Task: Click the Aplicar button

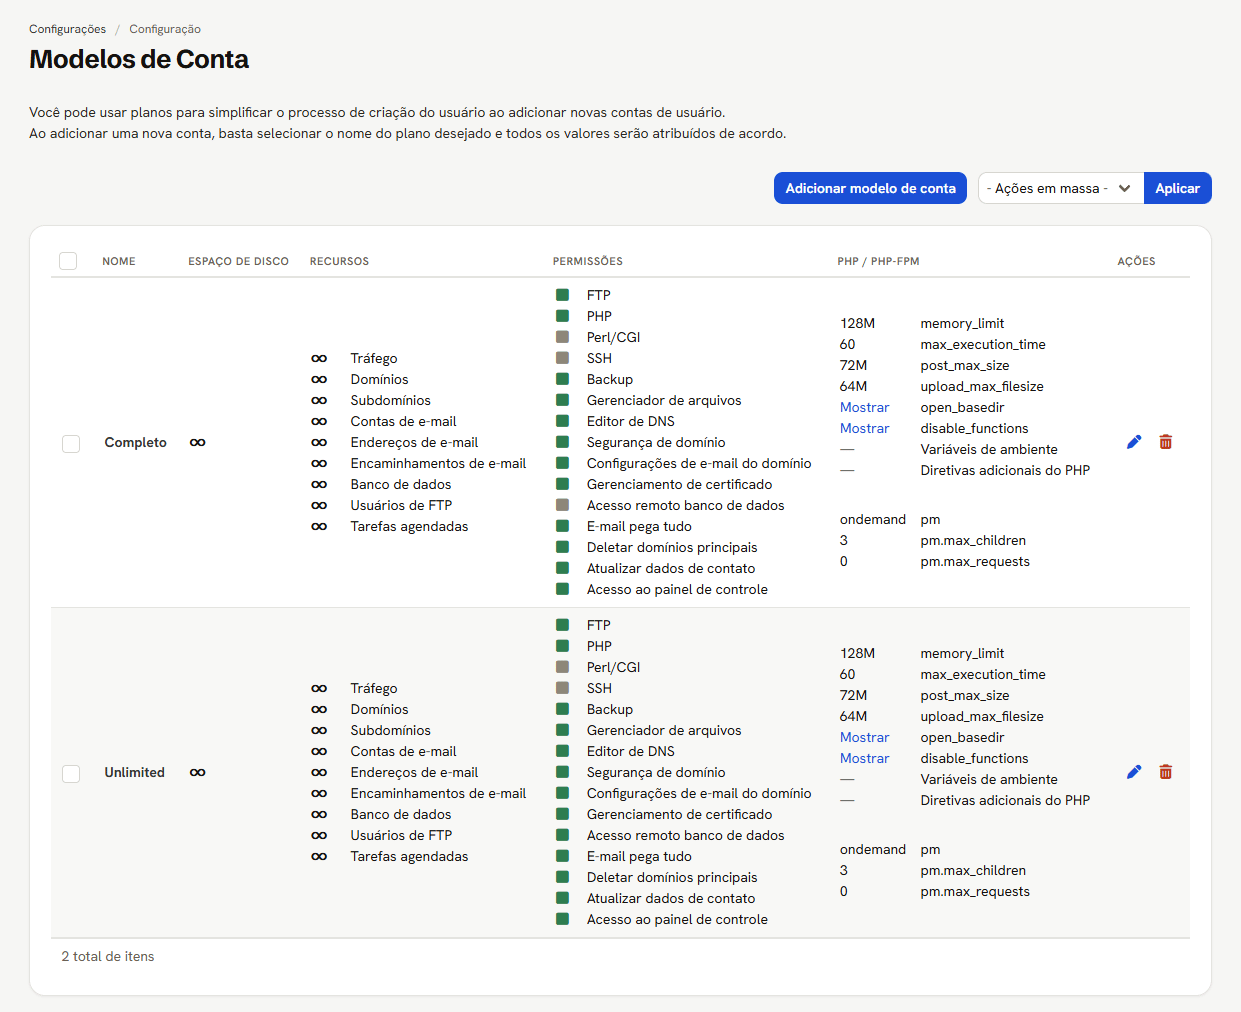Action: [1177, 188]
